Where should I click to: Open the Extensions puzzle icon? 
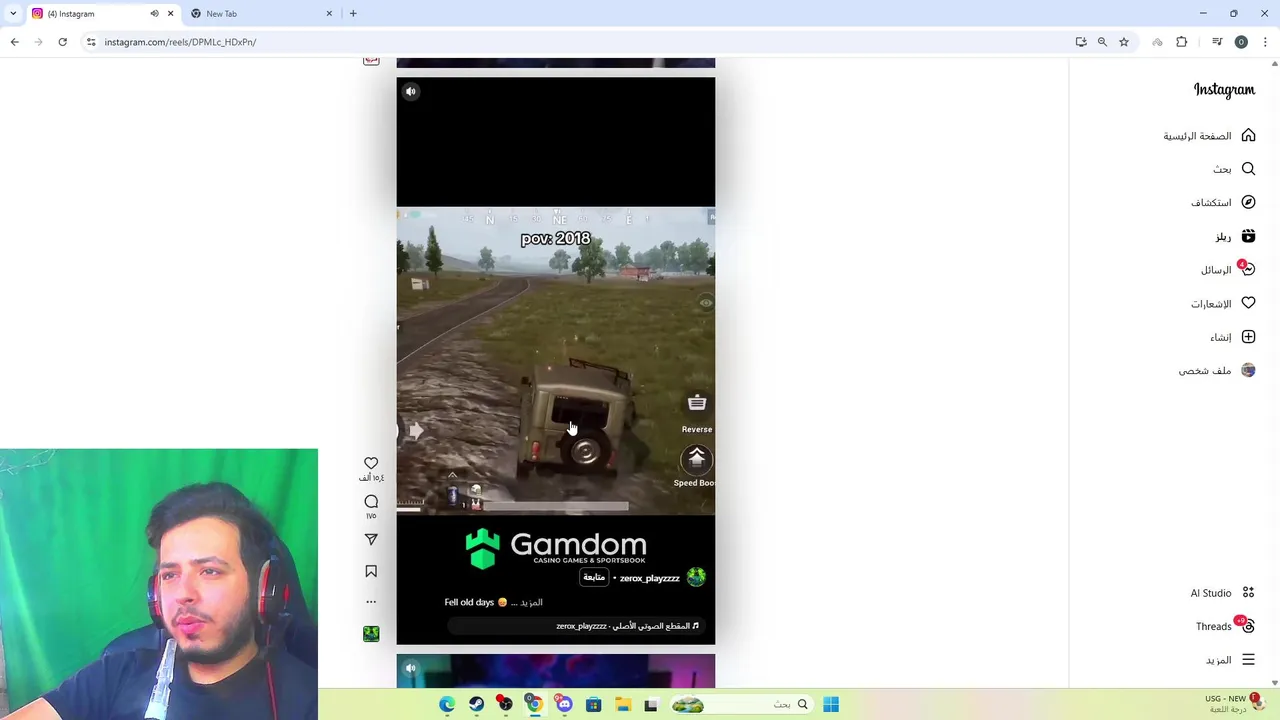pos(1182,42)
